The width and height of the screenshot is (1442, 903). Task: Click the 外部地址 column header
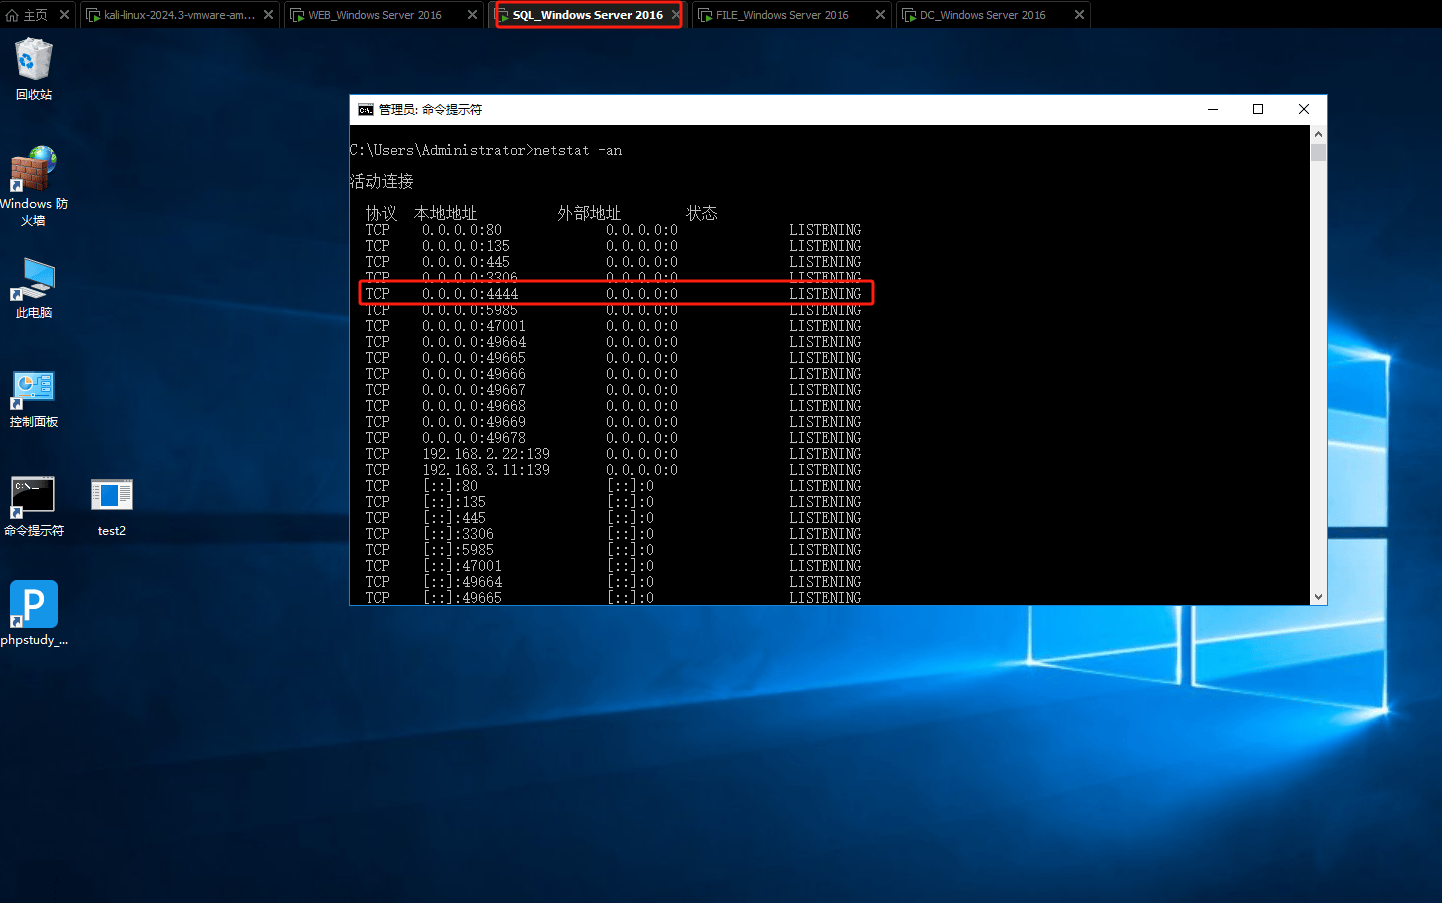pyautogui.click(x=589, y=213)
